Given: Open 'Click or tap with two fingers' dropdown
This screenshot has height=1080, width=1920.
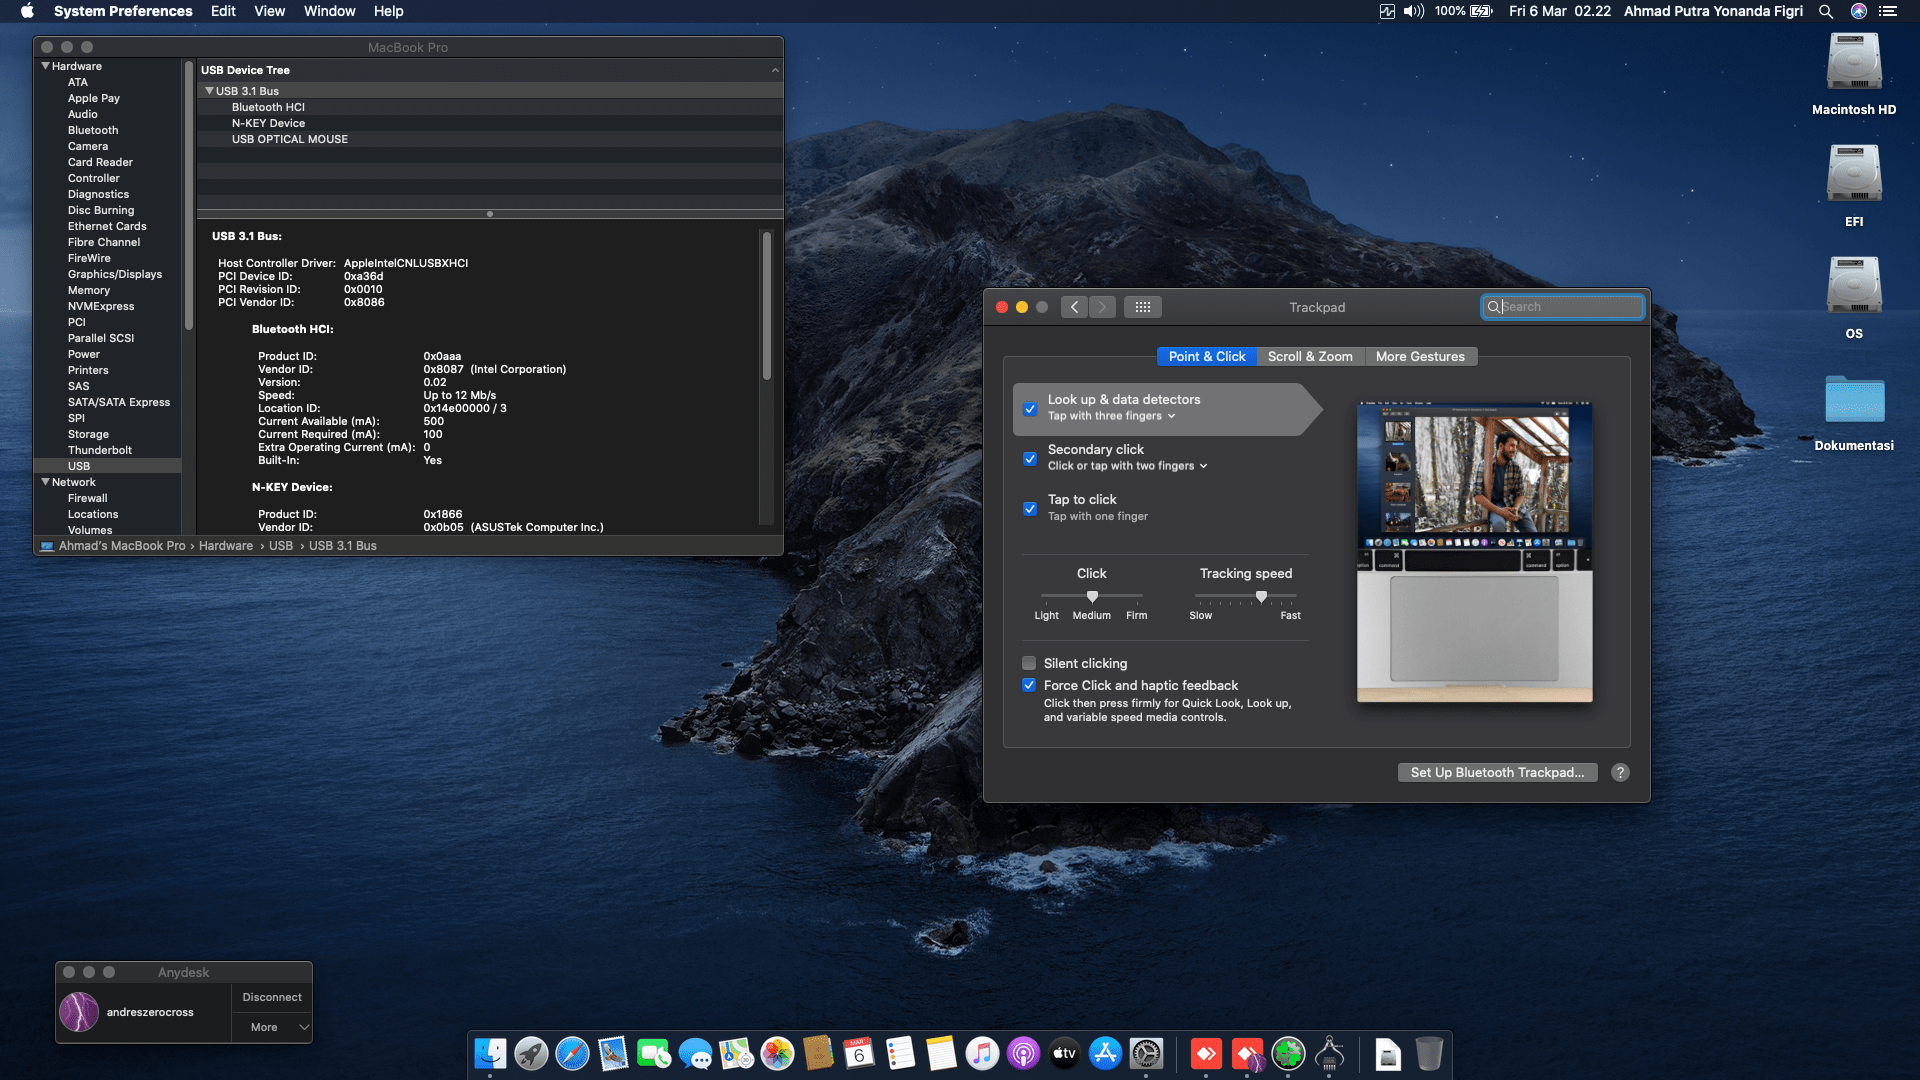Looking at the screenshot, I should (x=1128, y=466).
